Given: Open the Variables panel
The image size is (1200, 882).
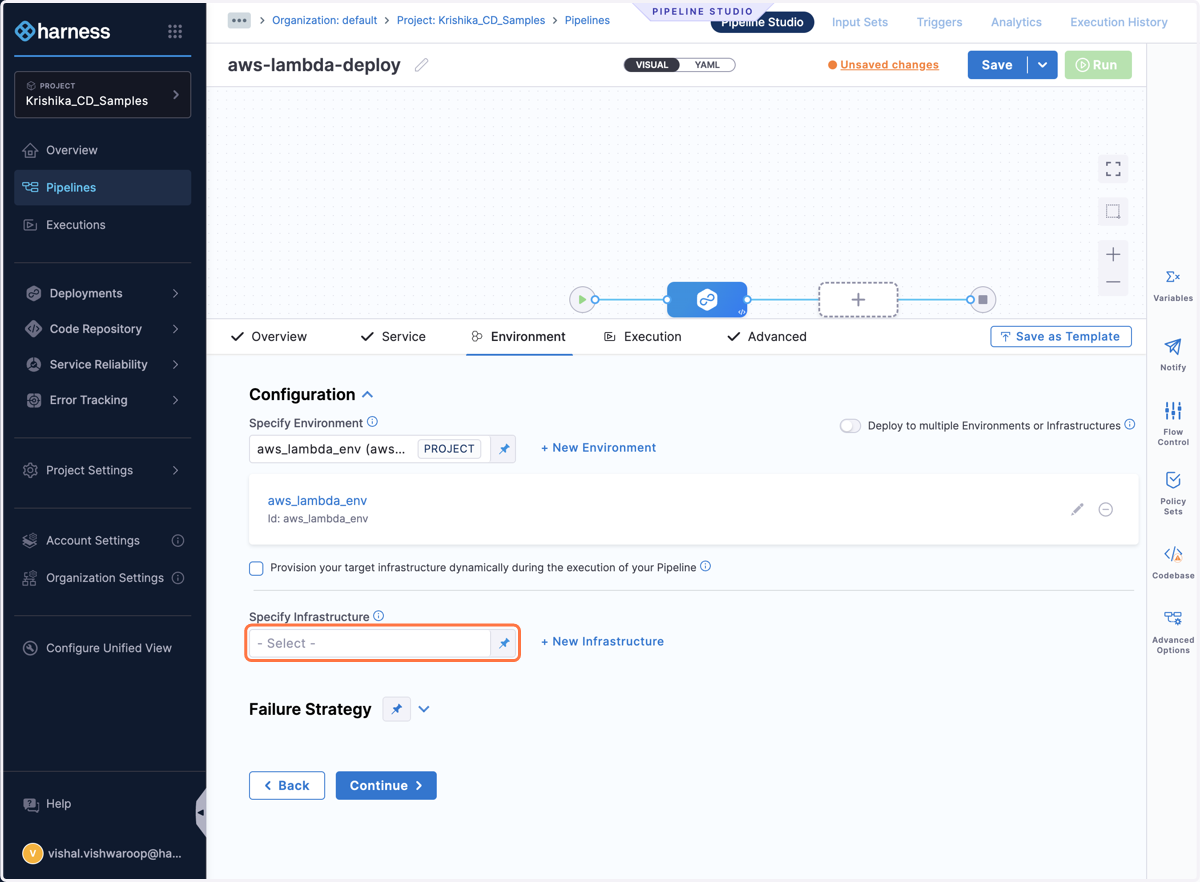Looking at the screenshot, I should pos(1173,286).
